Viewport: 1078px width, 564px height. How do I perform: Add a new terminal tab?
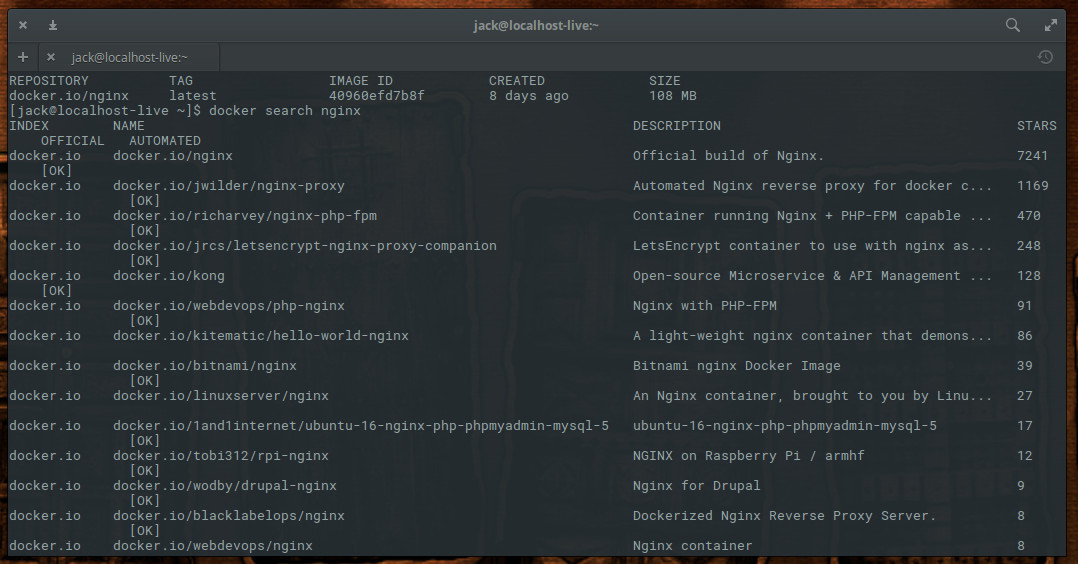23,57
